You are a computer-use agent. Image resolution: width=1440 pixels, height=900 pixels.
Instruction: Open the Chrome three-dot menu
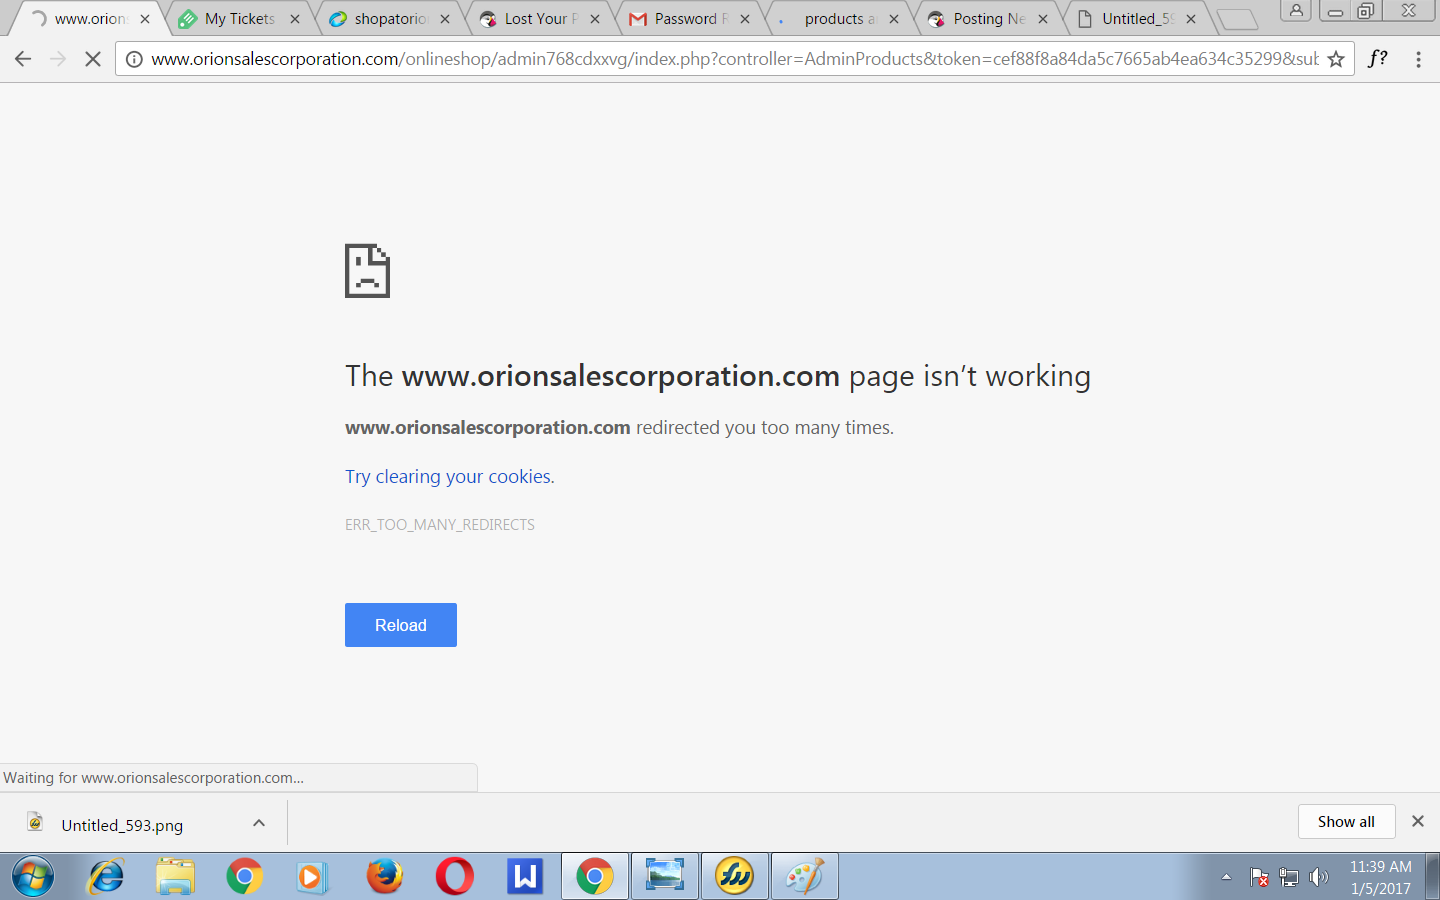point(1418,59)
